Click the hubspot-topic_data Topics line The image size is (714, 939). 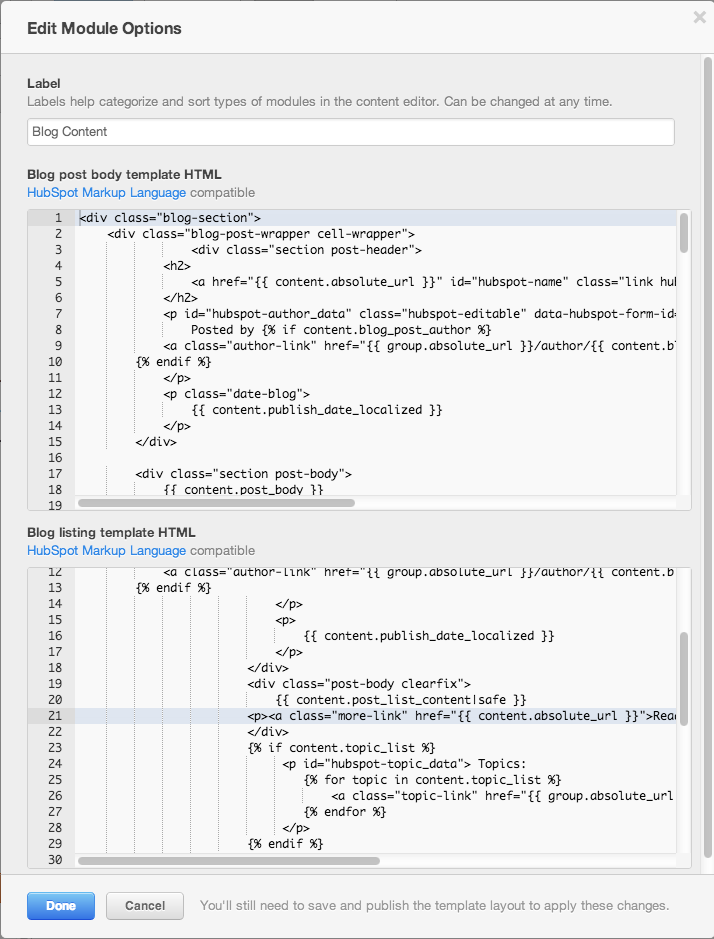(405, 764)
